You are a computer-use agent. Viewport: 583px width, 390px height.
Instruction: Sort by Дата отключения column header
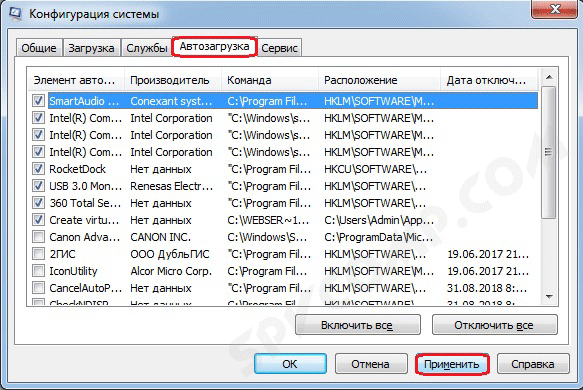[x=489, y=80]
